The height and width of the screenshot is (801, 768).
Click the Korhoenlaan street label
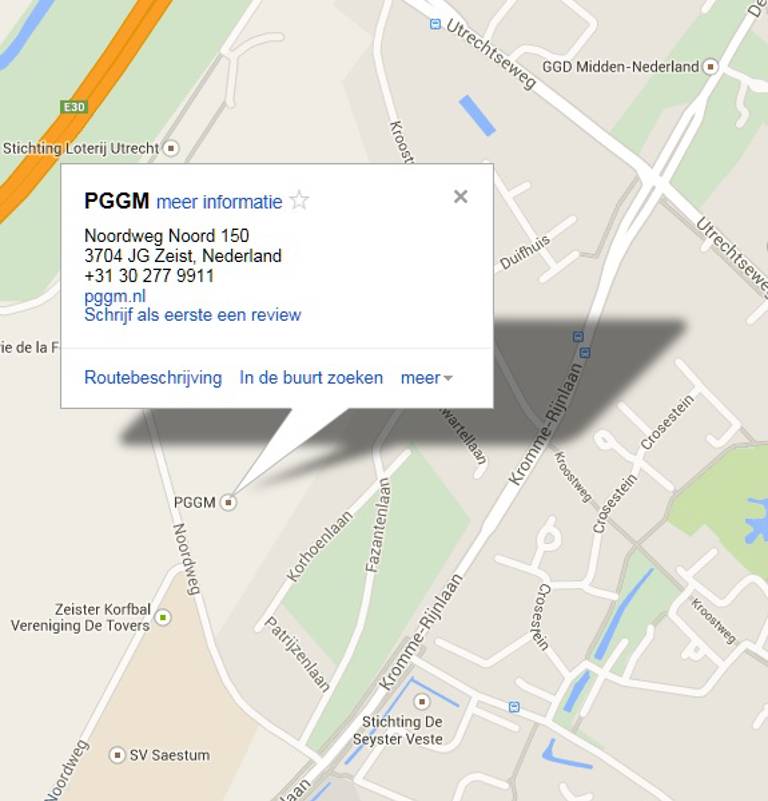[x=320, y=546]
